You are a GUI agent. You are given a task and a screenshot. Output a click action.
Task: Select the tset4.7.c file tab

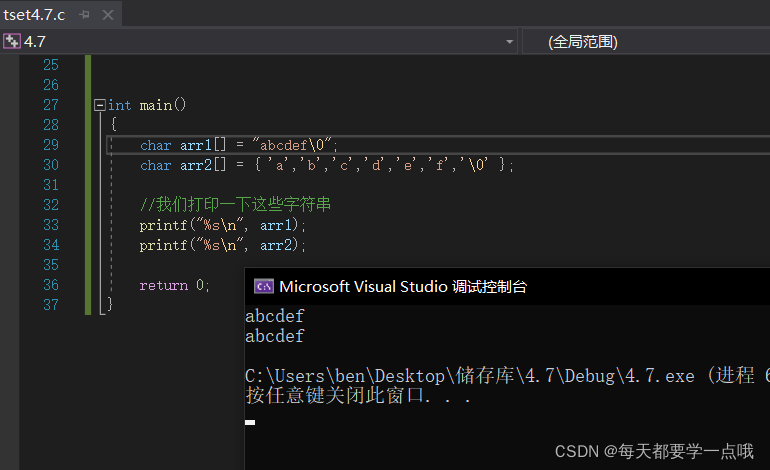pyautogui.click(x=36, y=14)
